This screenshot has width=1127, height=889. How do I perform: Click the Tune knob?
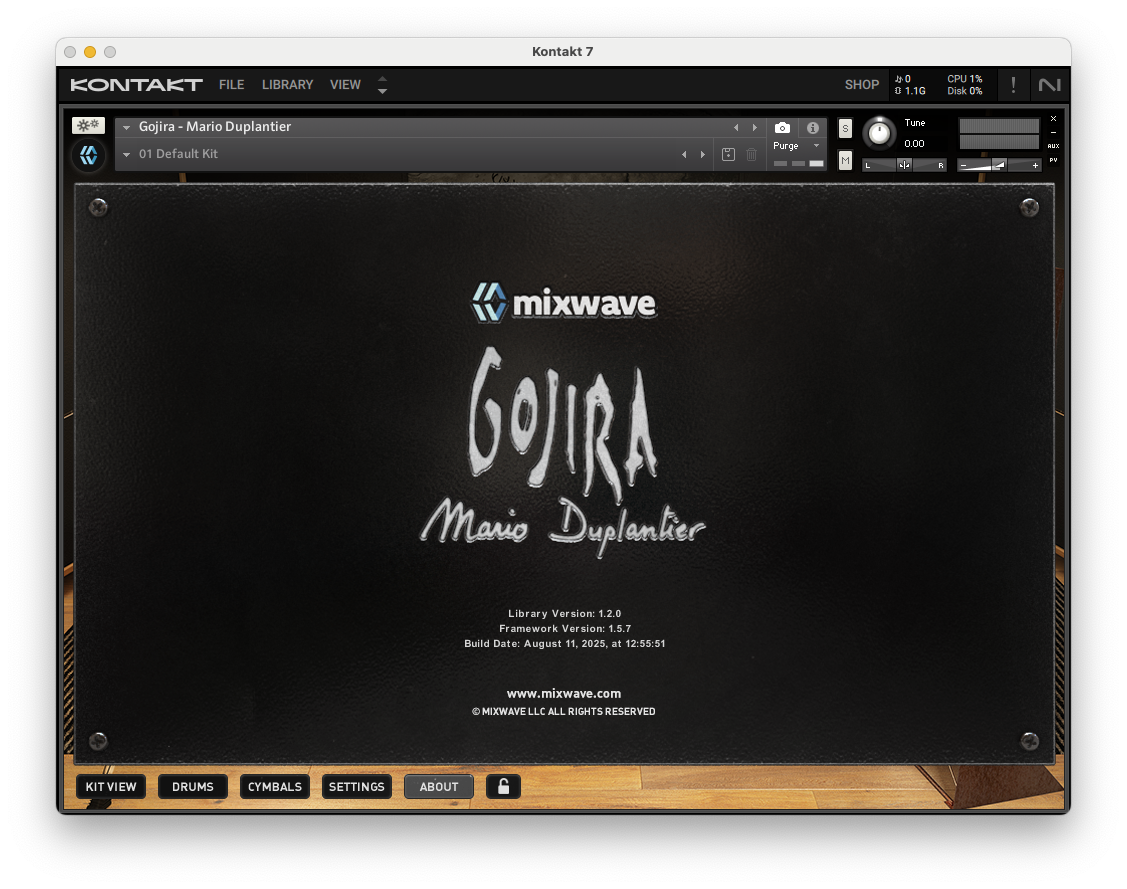pyautogui.click(x=879, y=133)
